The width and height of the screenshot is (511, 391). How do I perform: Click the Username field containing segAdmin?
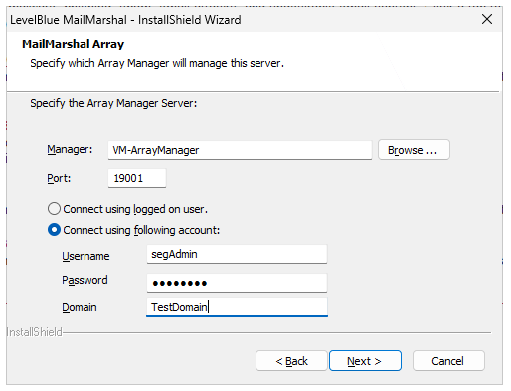(237, 254)
